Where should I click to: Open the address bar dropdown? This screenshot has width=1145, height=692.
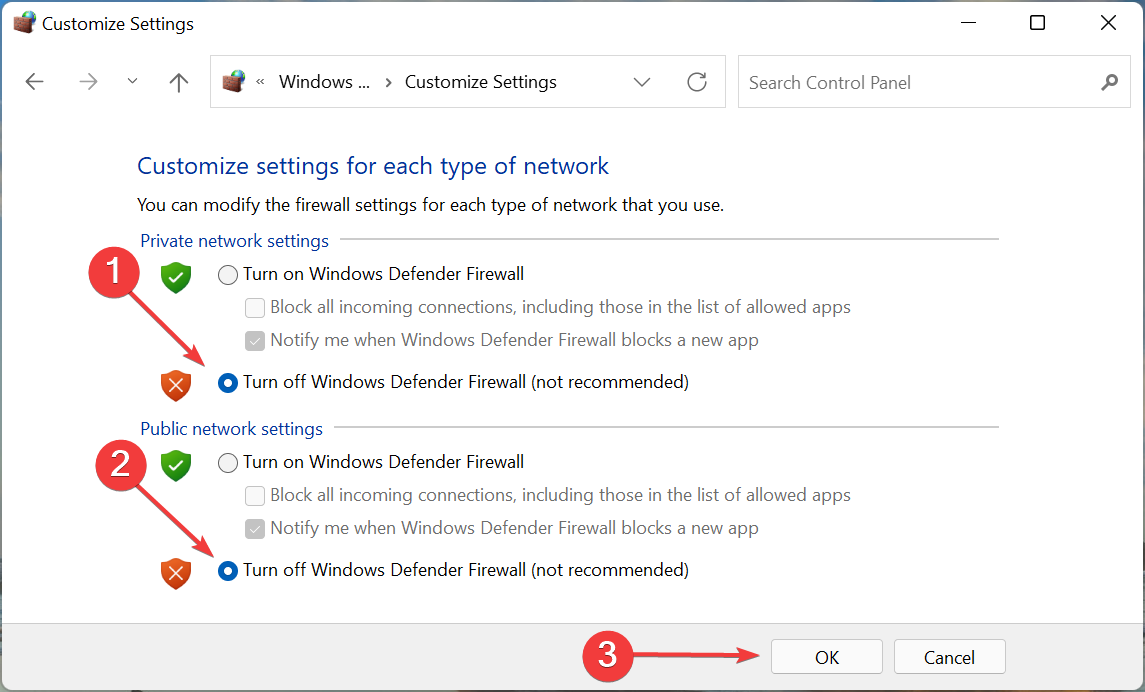642,82
